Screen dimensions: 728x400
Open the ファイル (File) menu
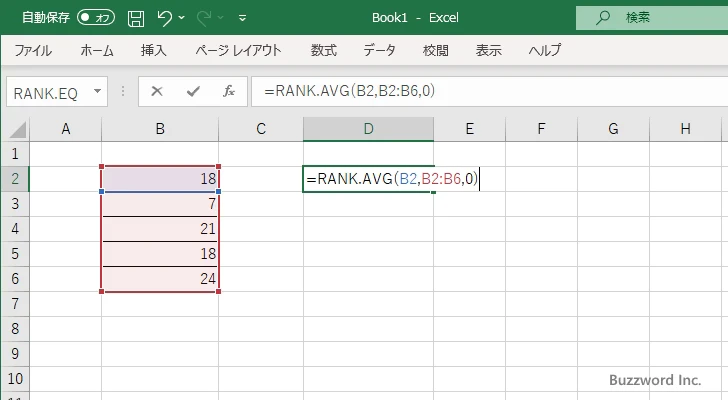pos(33,50)
